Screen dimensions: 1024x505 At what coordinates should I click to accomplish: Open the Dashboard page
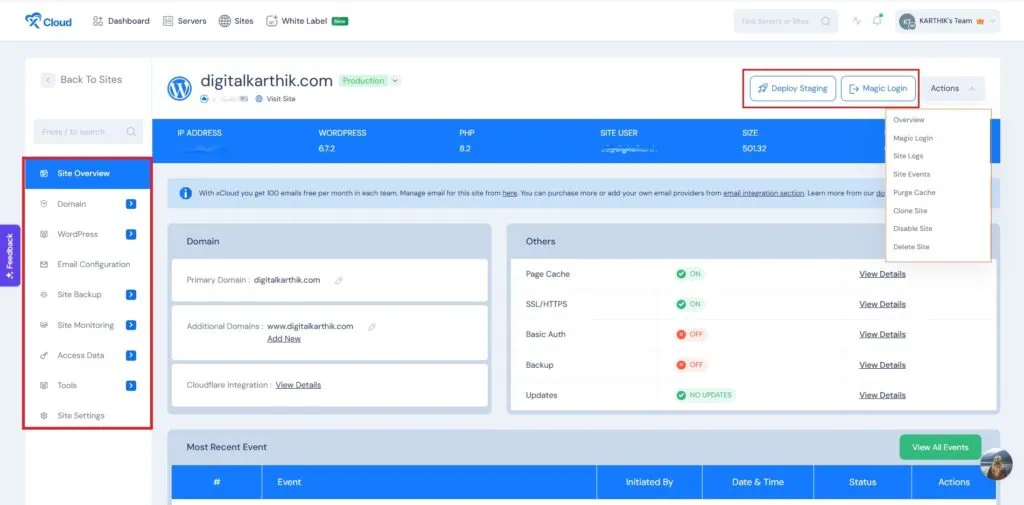coord(121,21)
